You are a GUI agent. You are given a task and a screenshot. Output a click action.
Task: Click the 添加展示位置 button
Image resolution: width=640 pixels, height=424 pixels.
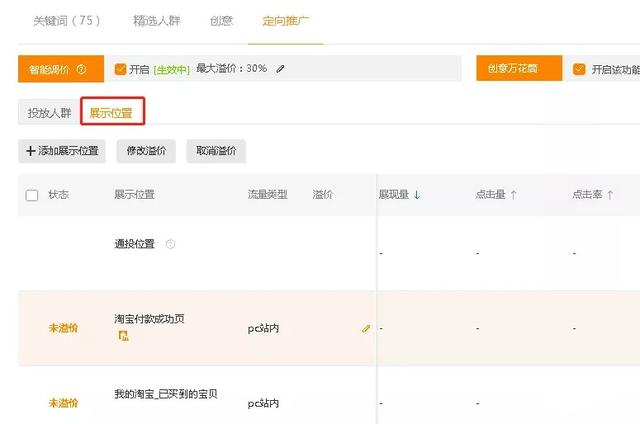coord(62,151)
